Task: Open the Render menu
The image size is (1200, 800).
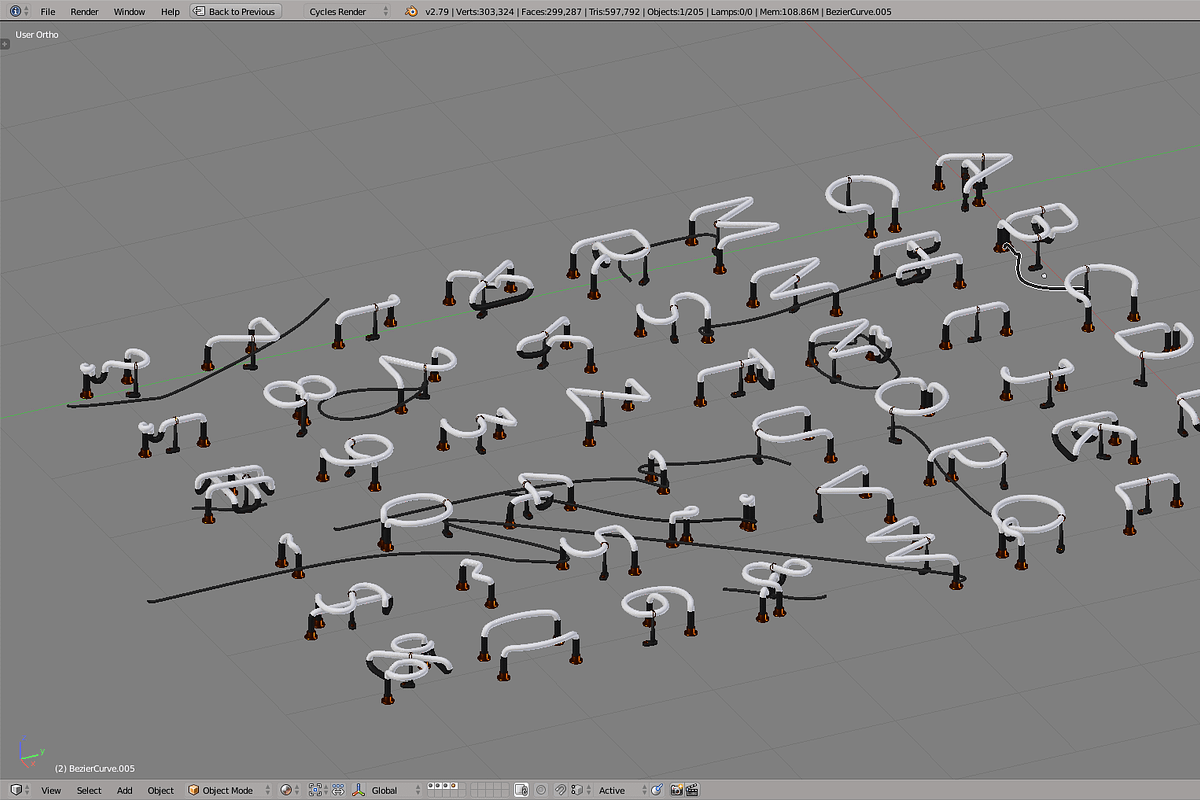Action: pos(84,11)
